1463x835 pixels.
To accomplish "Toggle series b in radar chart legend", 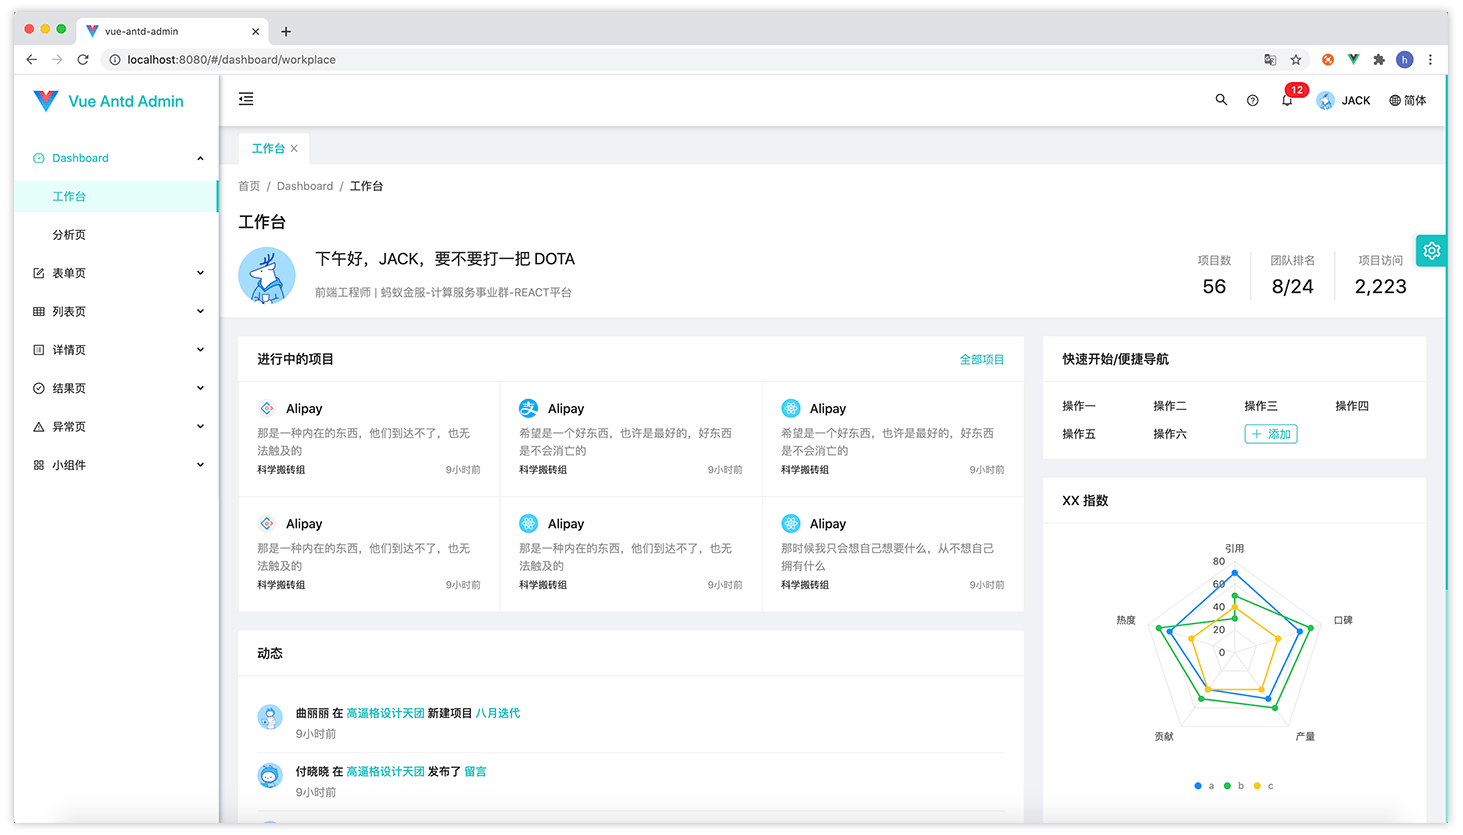I will (x=1234, y=786).
